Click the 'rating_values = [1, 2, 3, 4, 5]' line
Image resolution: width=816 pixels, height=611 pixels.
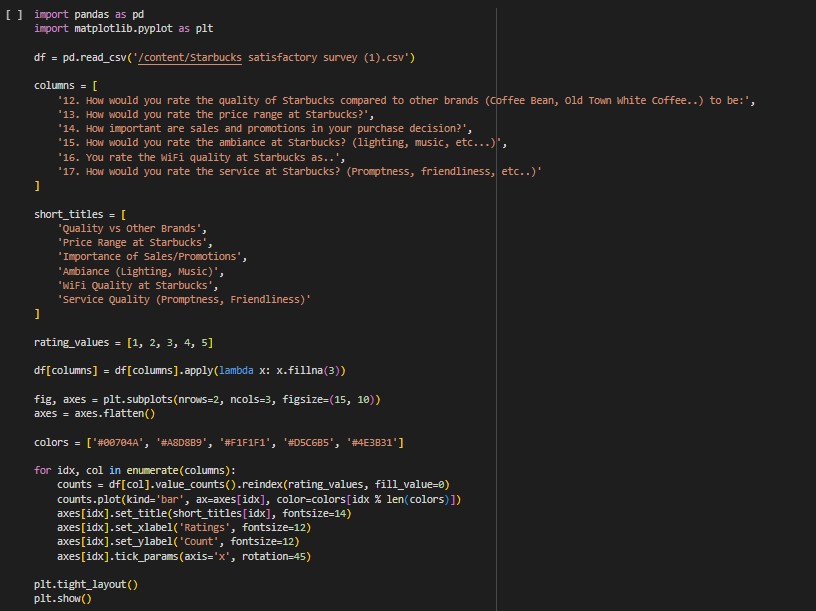[123, 342]
